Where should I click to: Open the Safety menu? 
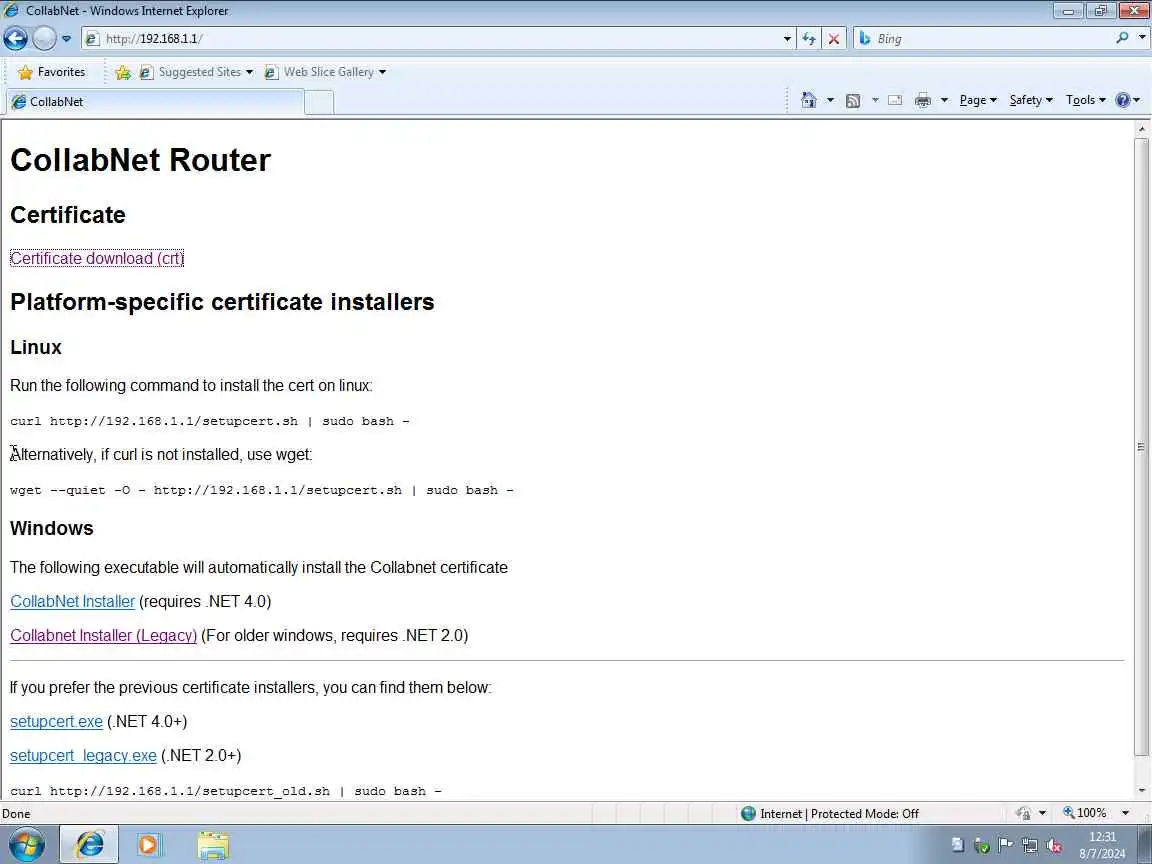tap(1031, 100)
